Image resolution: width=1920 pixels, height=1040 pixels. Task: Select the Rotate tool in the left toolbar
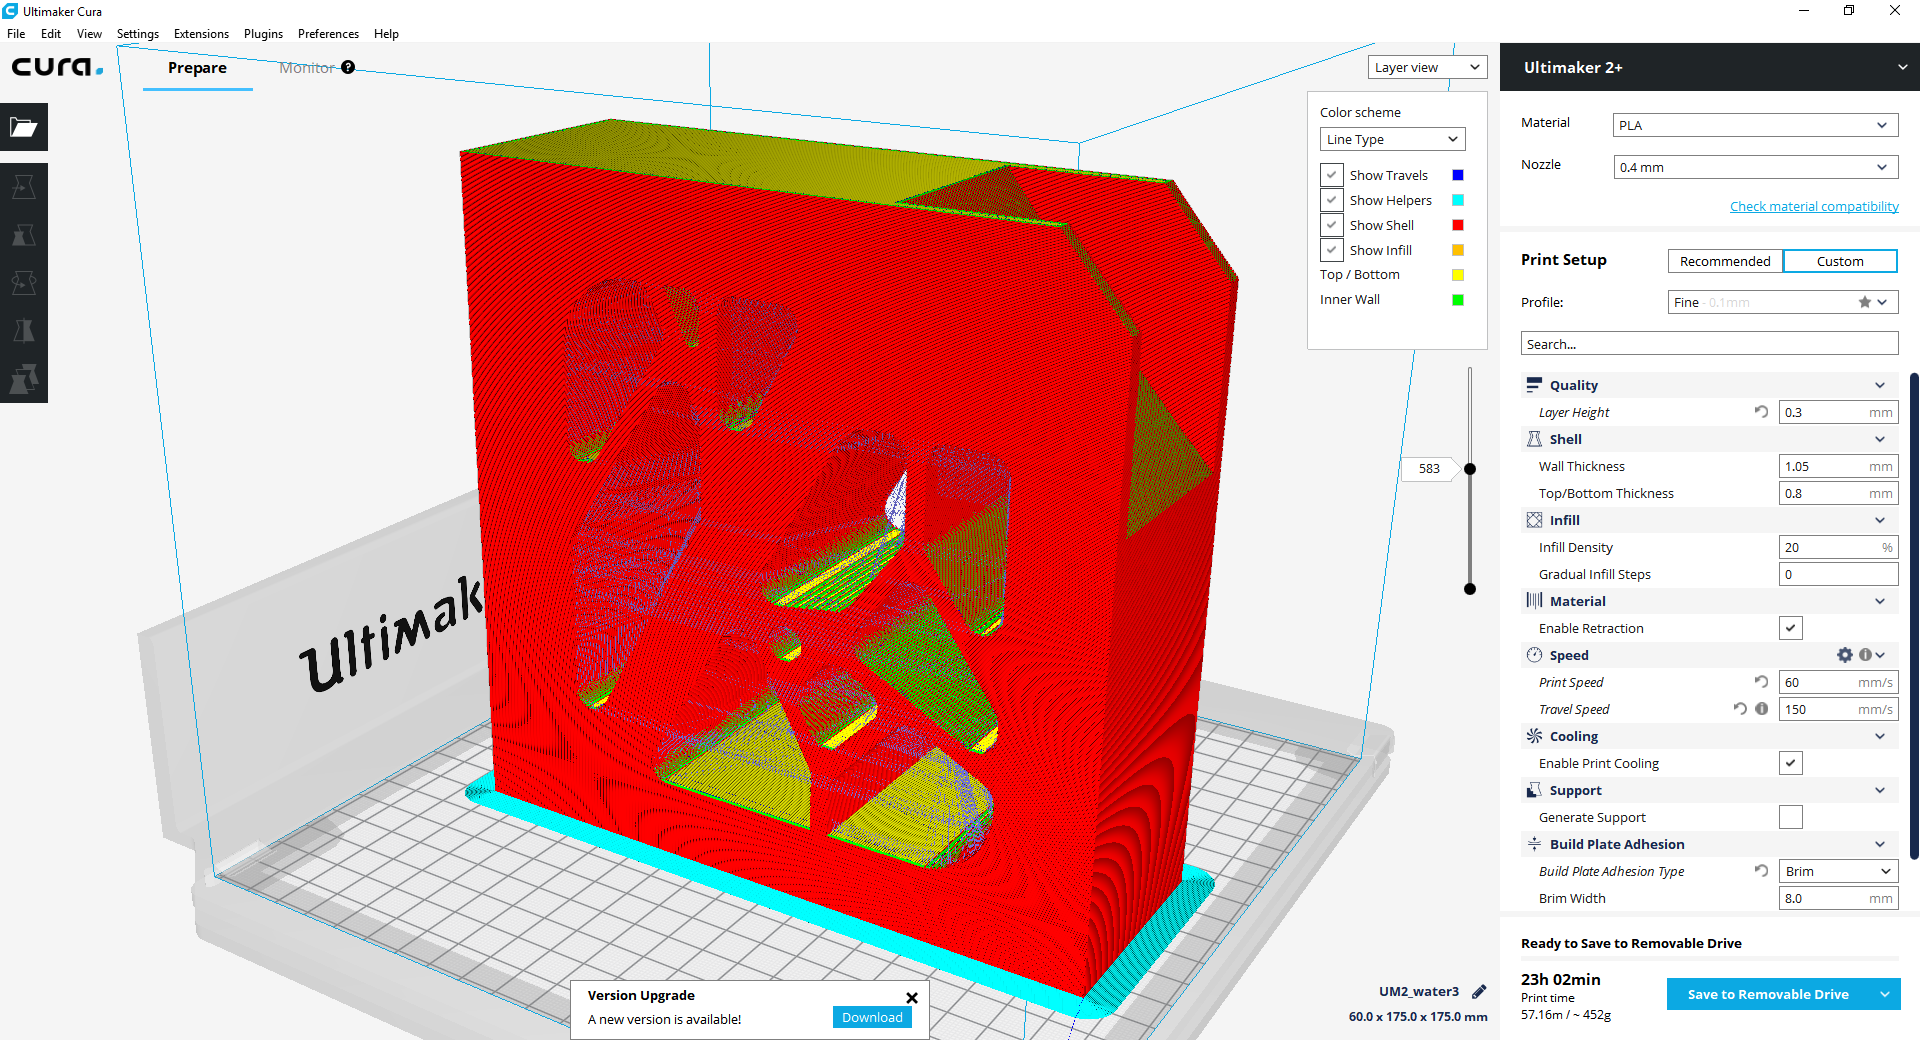tap(24, 283)
